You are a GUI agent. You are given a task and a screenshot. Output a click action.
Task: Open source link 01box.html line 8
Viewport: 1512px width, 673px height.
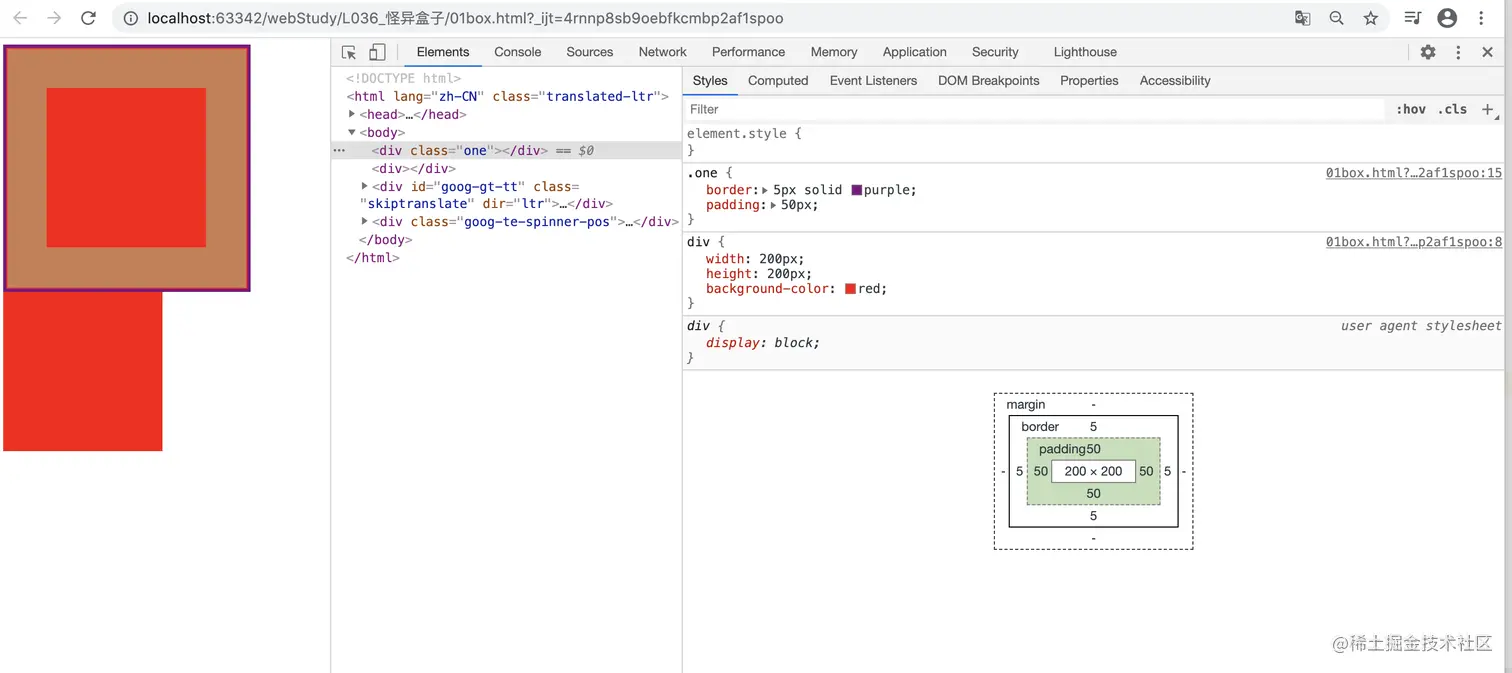click(1414, 242)
